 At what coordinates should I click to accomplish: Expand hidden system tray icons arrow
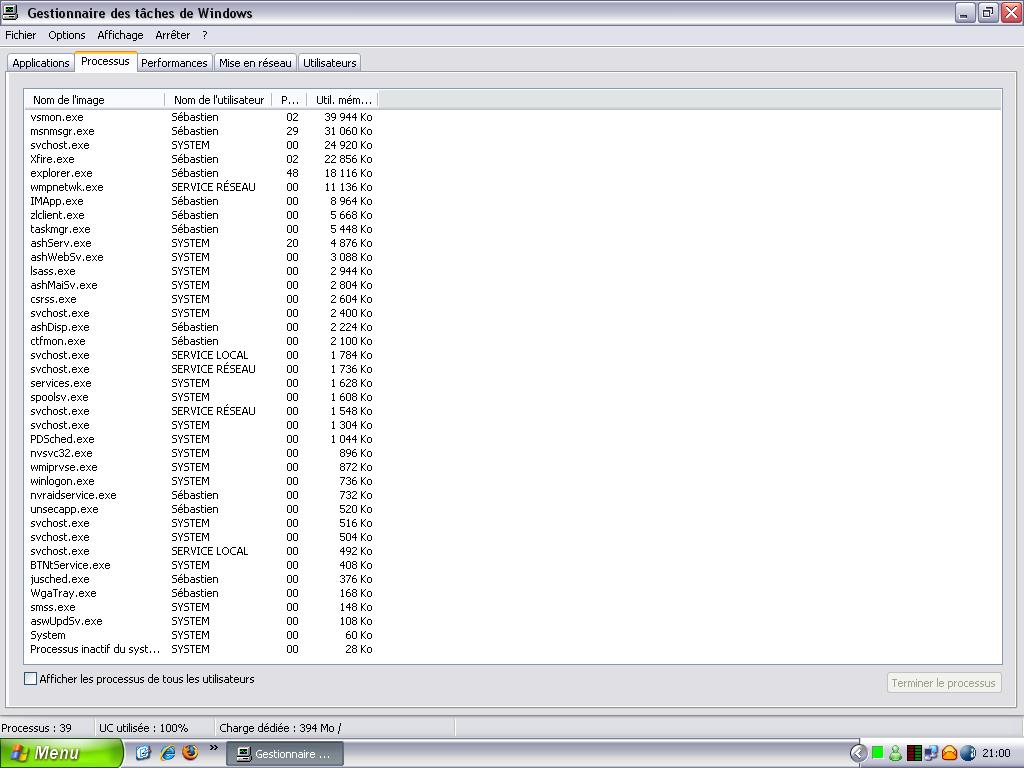(x=858, y=753)
